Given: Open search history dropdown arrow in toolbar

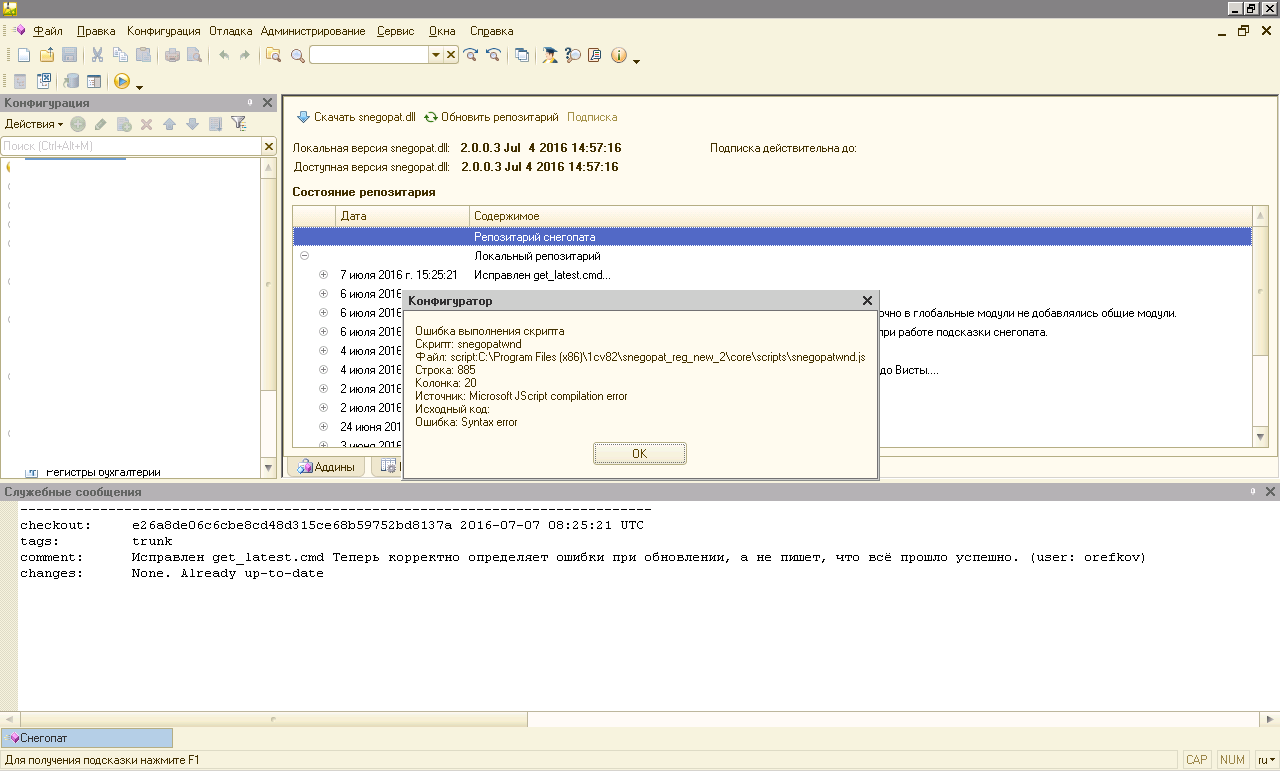Looking at the screenshot, I should point(436,55).
